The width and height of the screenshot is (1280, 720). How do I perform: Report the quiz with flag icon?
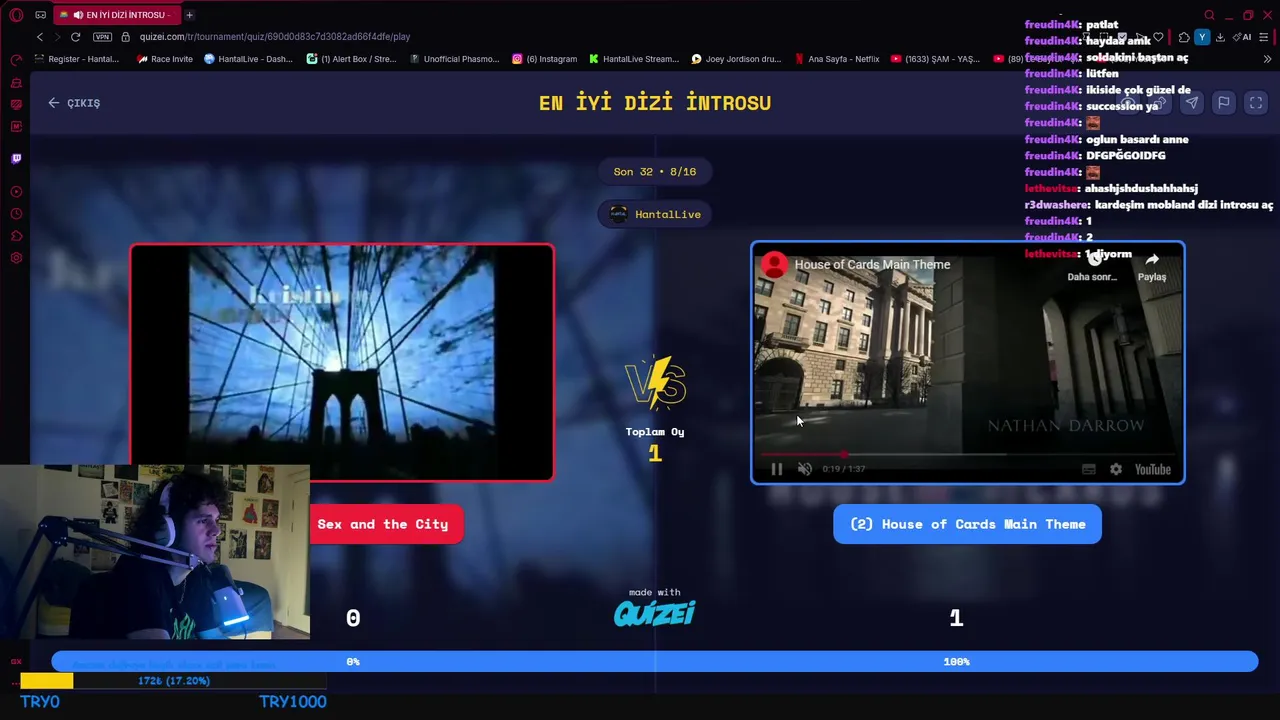pos(1223,102)
